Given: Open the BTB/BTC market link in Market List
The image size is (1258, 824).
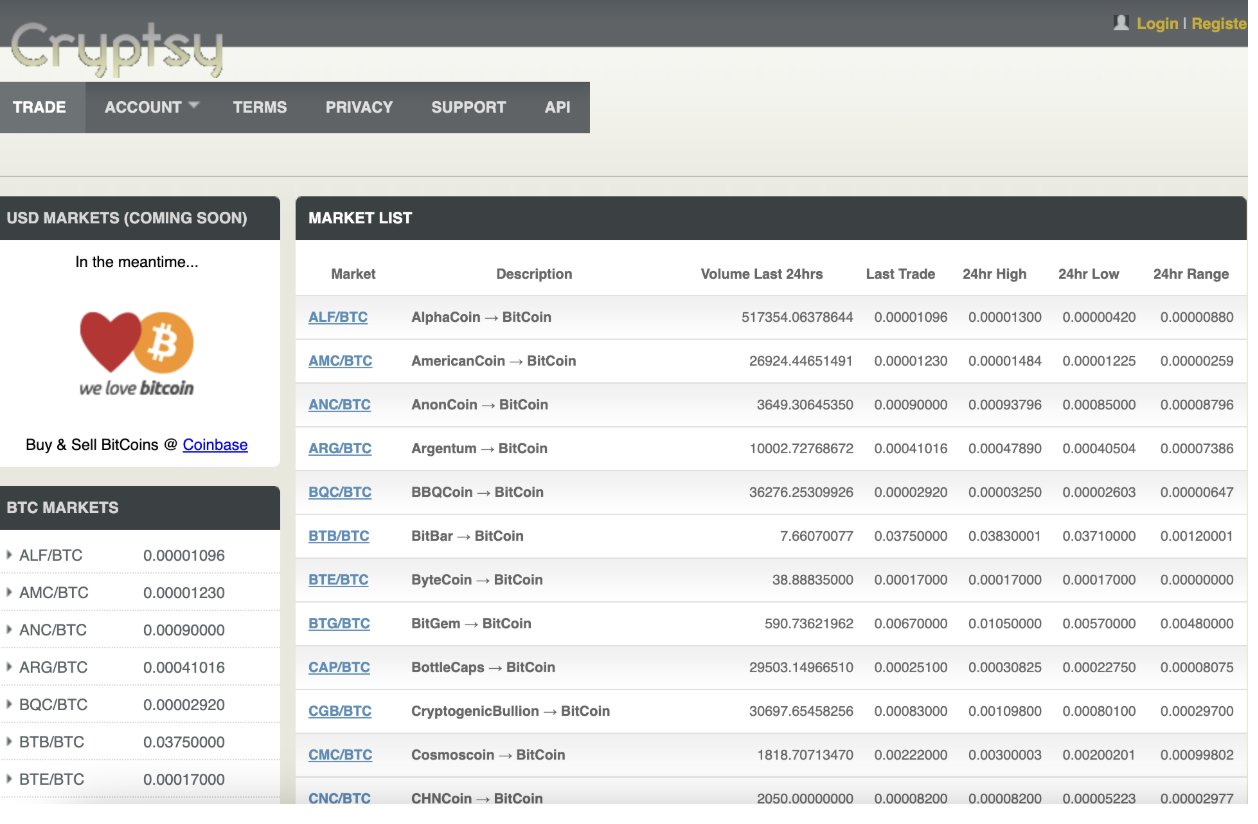Looking at the screenshot, I should tap(339, 536).
